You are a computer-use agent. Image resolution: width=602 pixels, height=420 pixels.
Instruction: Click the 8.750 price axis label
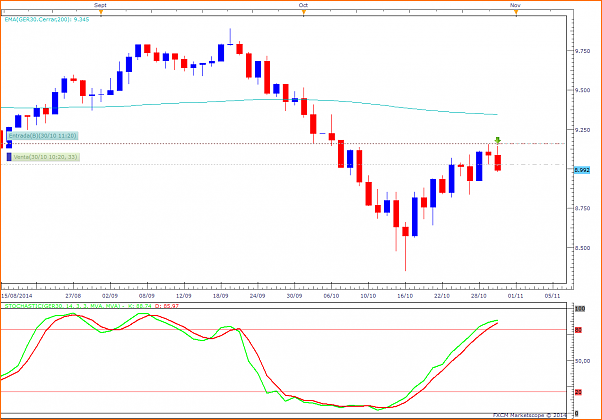582,208
